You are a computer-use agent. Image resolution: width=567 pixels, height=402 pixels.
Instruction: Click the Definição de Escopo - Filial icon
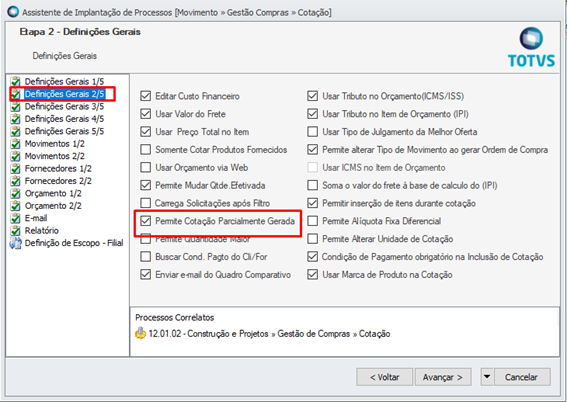[x=15, y=243]
